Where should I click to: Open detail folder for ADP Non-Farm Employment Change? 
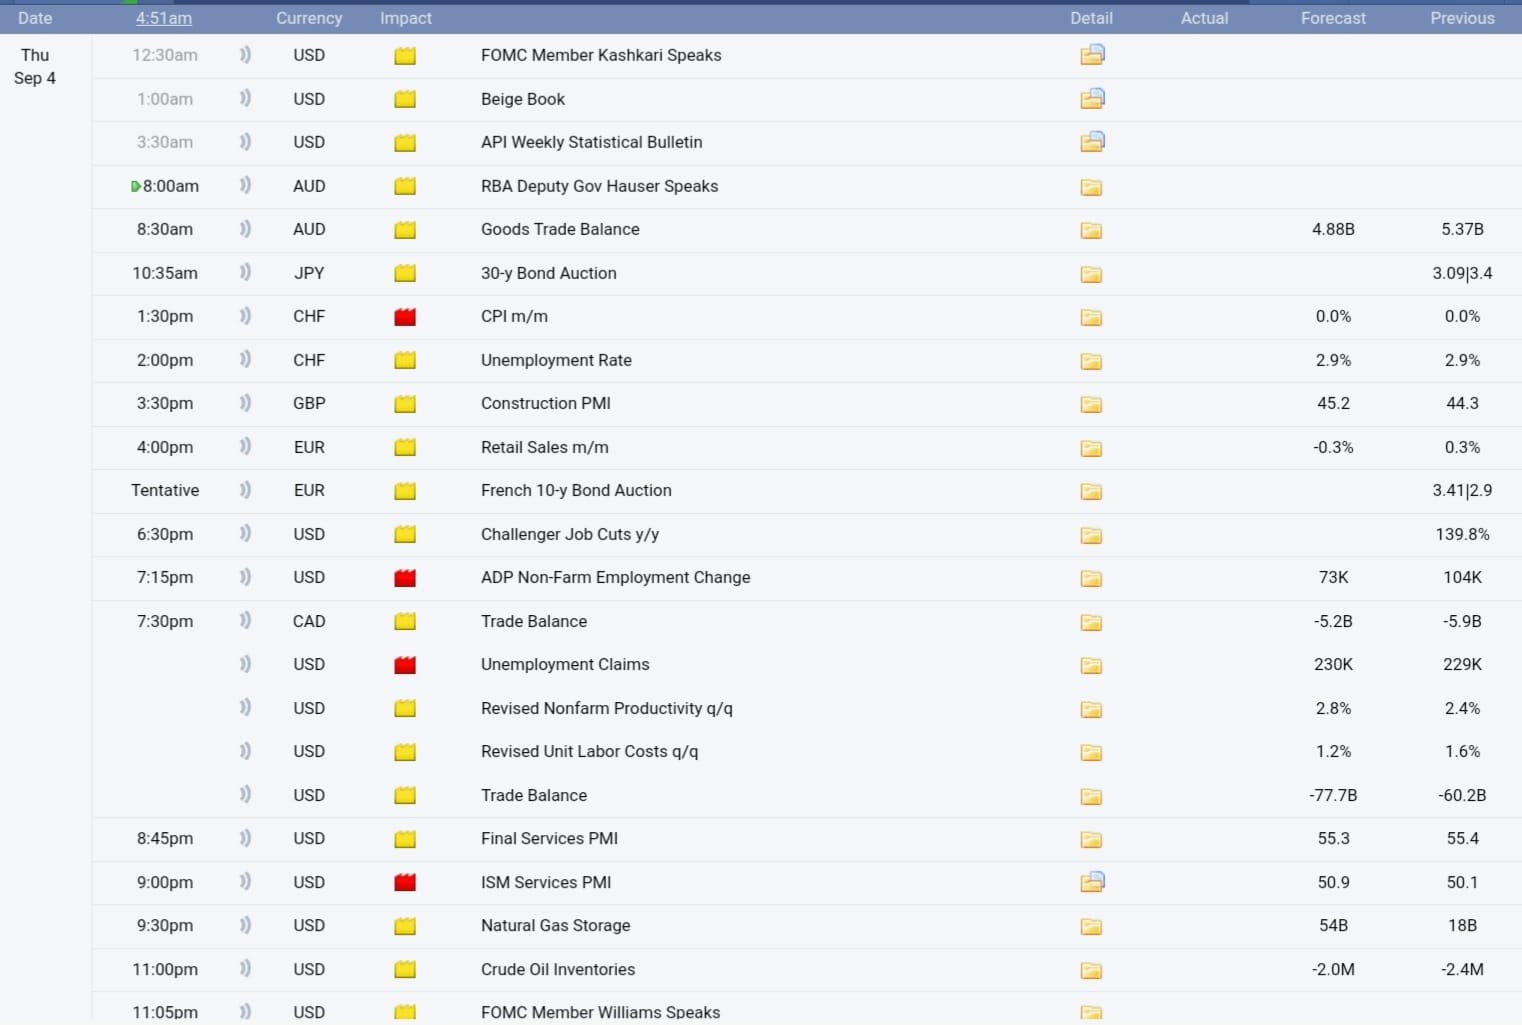point(1091,578)
